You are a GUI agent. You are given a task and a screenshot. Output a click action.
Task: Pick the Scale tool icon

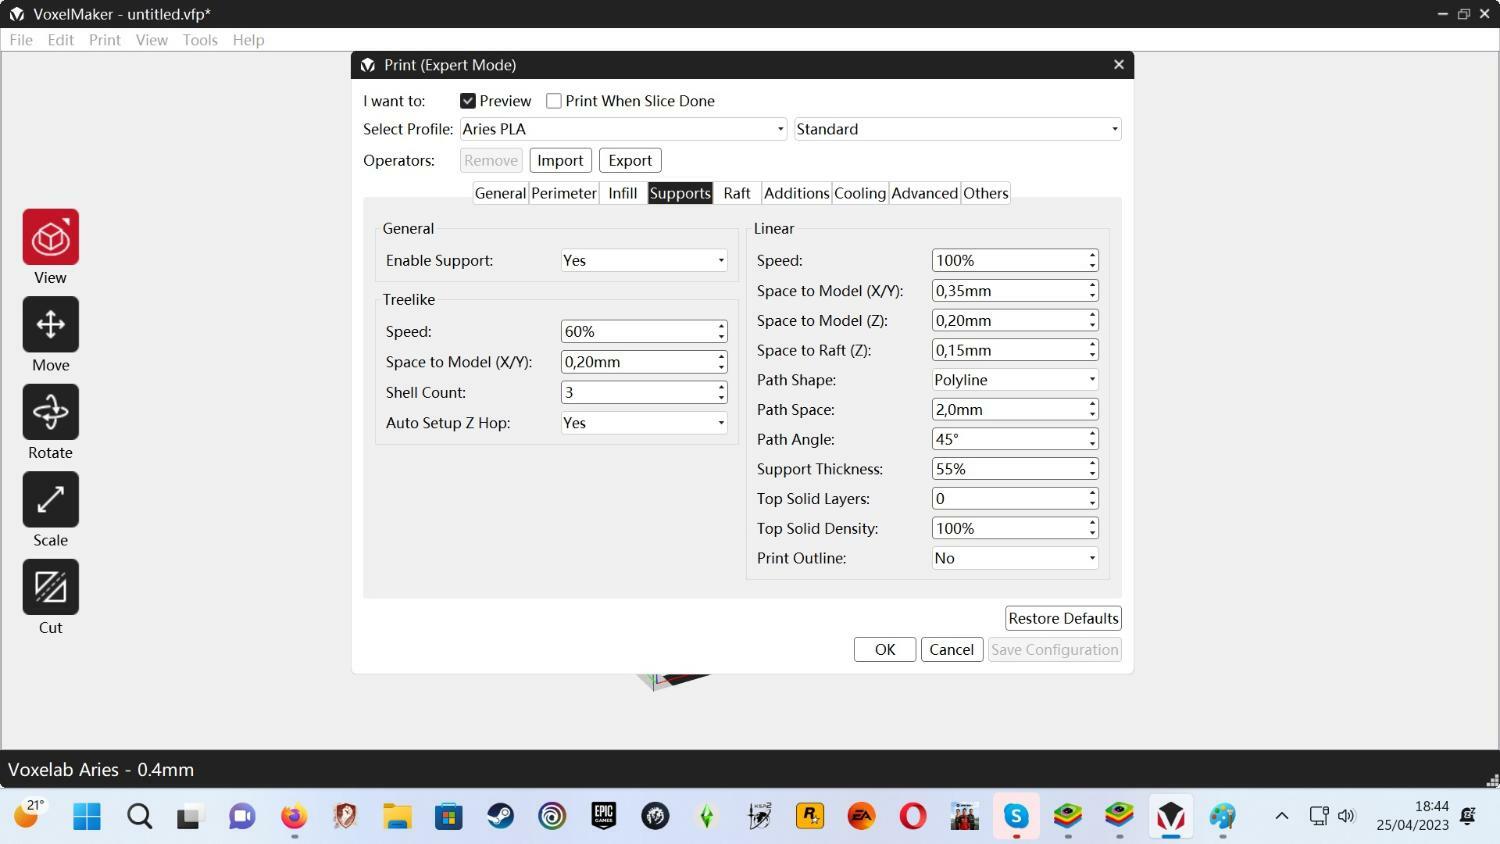51,499
